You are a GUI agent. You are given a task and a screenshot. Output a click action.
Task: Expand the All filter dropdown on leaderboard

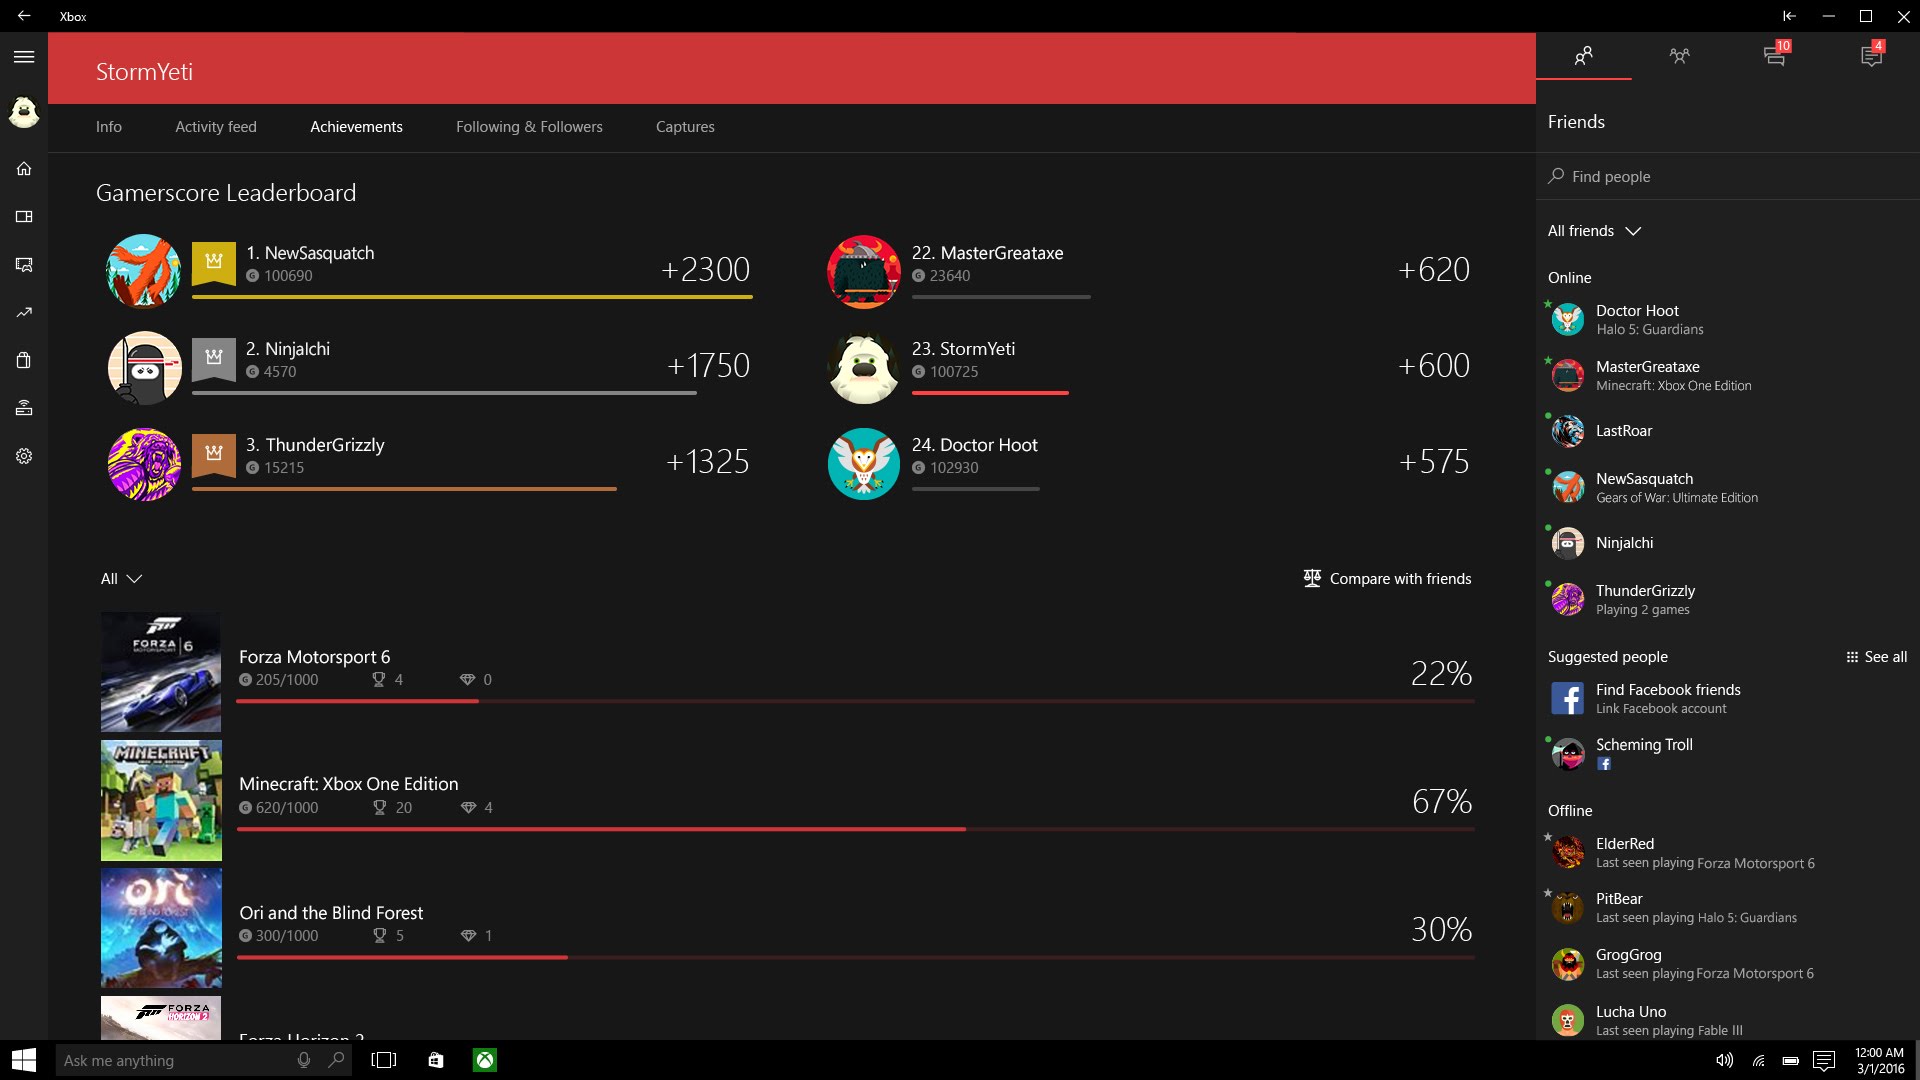pos(120,578)
